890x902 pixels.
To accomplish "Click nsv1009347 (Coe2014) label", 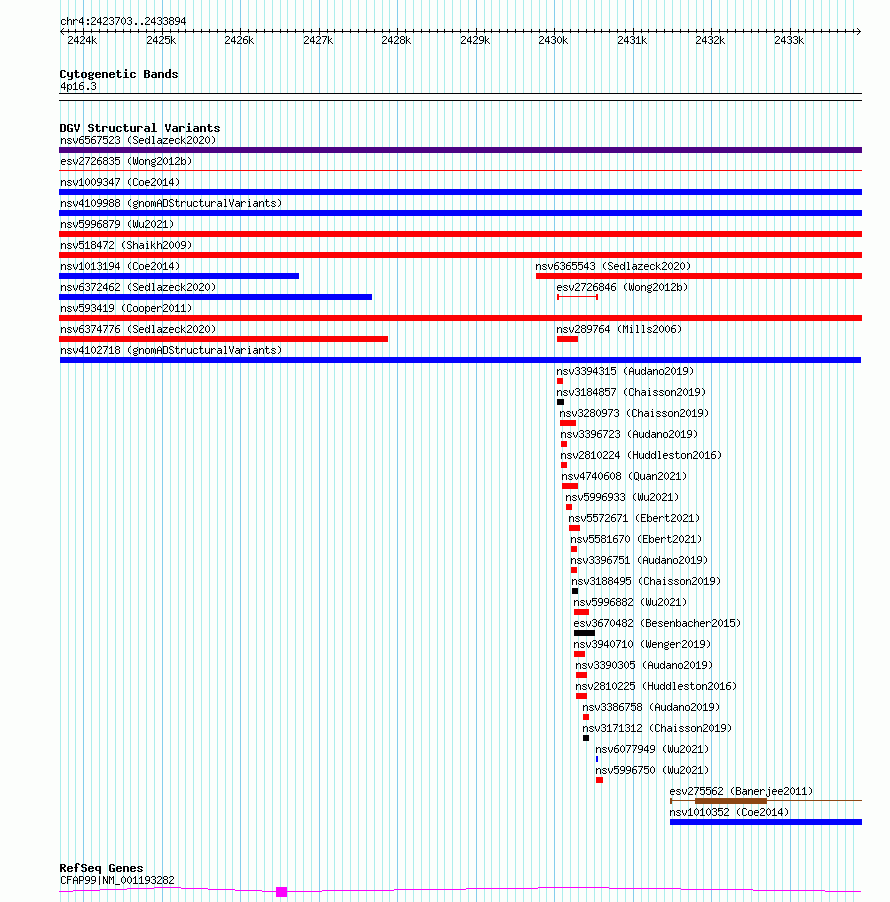I will (120, 182).
